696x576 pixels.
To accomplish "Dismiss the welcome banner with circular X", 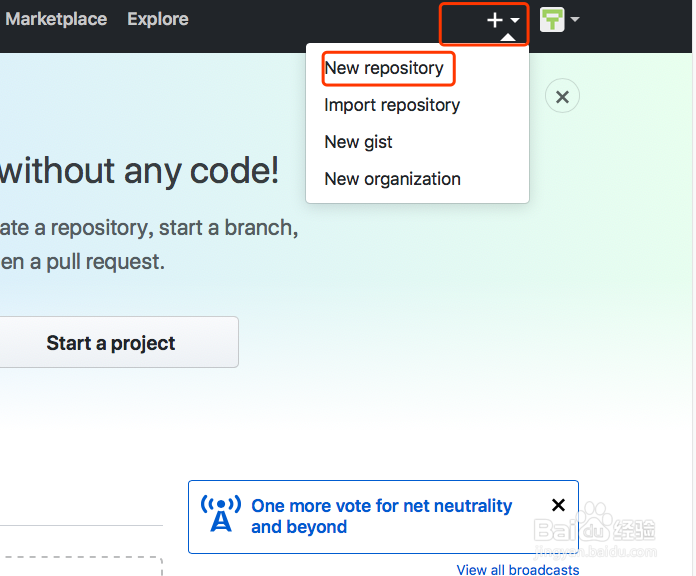I will point(562,96).
